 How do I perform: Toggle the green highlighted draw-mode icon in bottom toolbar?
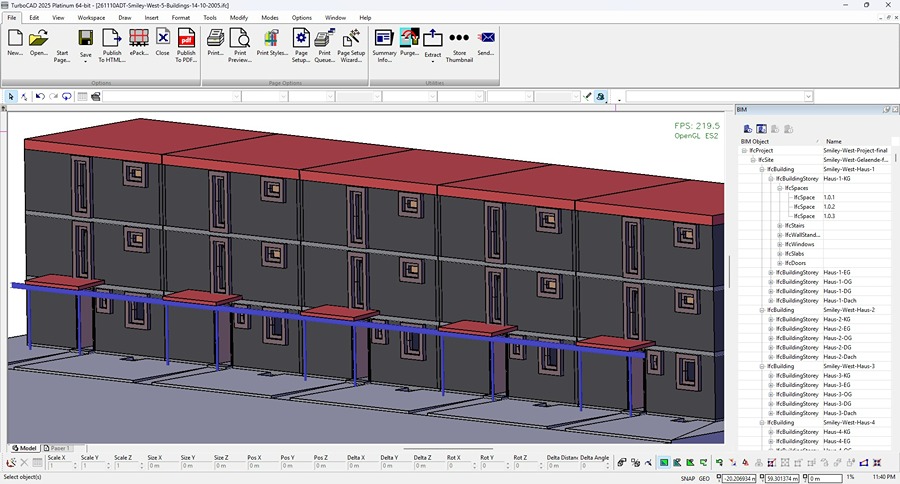coord(664,462)
